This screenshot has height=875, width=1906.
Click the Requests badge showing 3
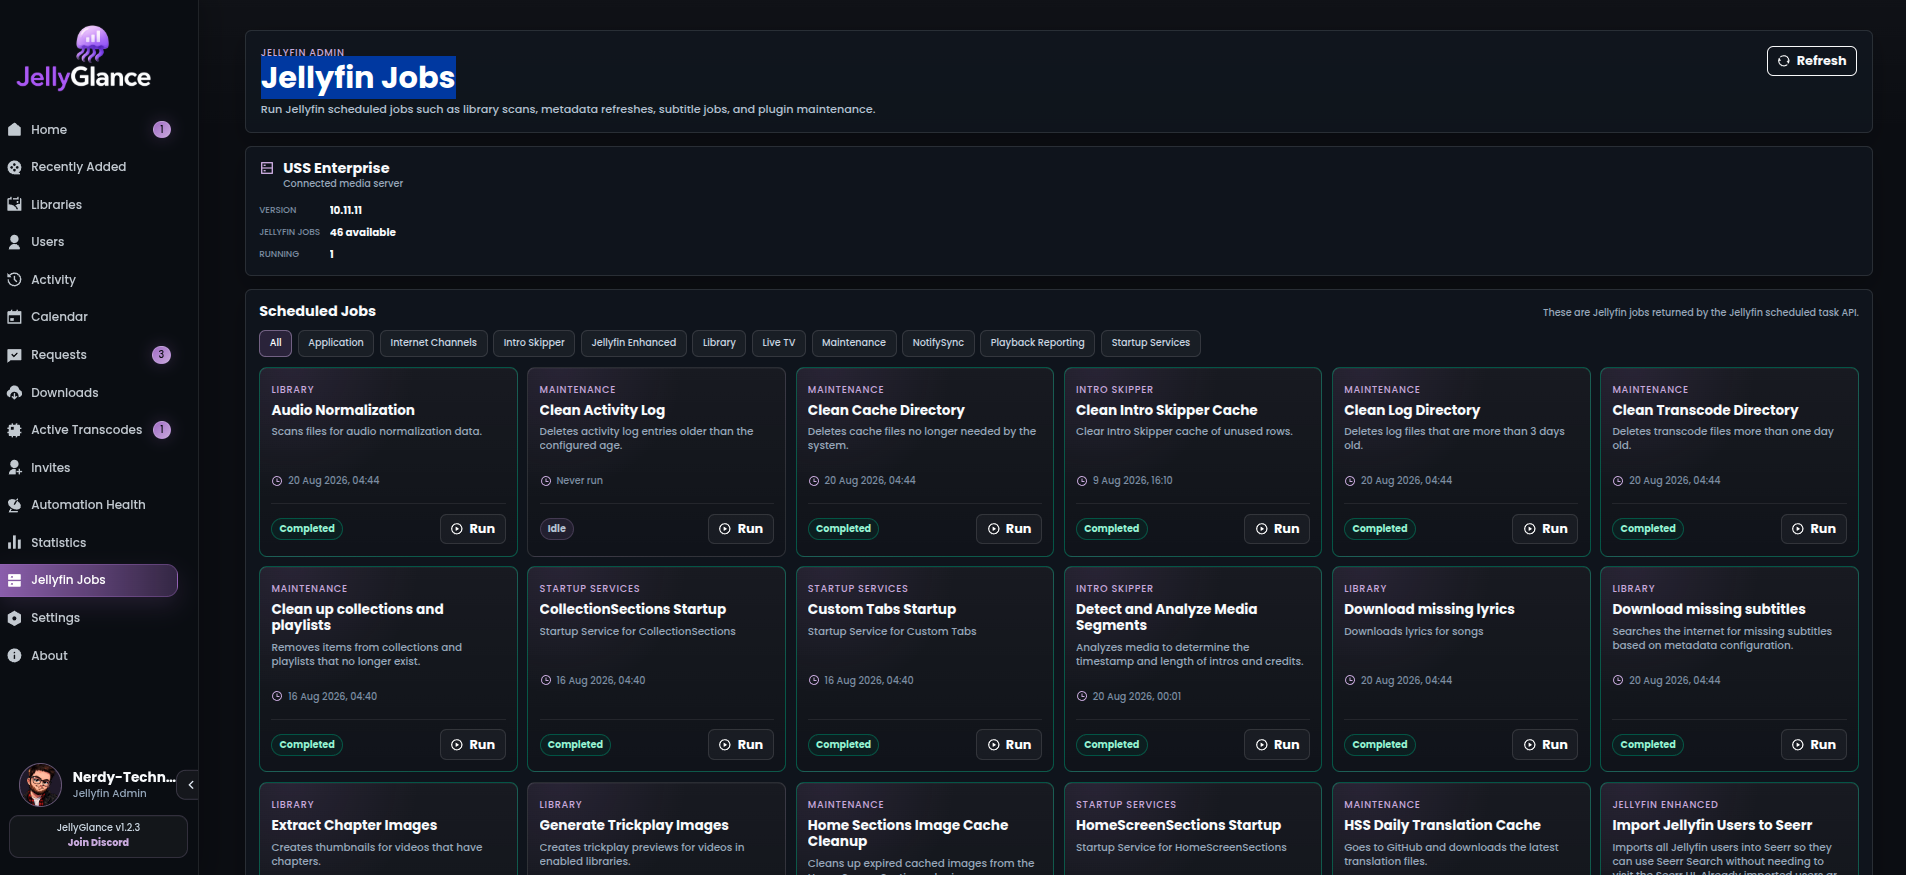[x=161, y=355]
